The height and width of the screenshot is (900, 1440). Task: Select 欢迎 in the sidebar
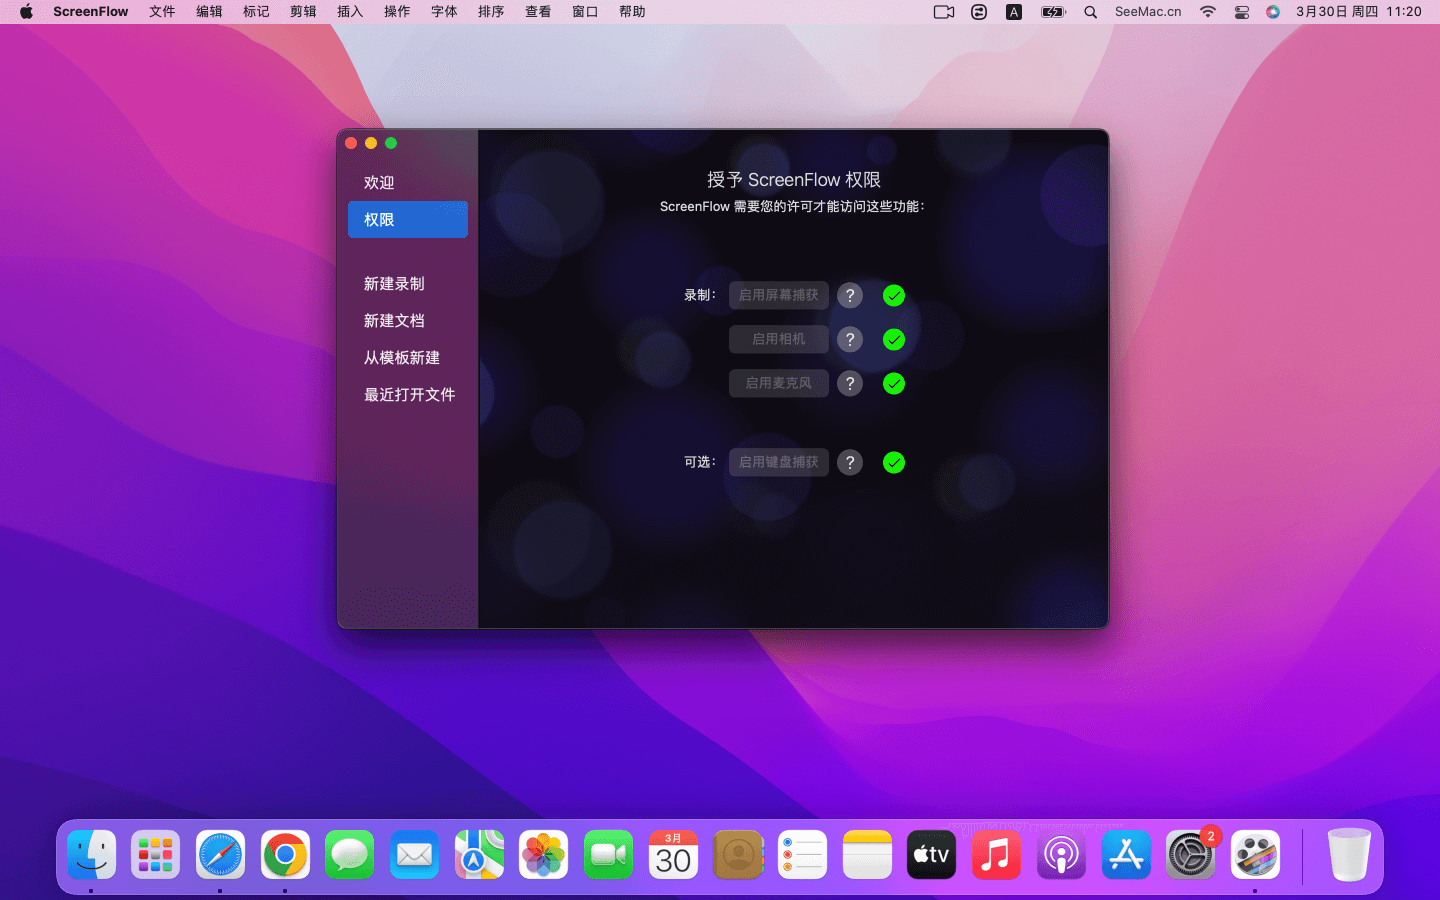(379, 183)
